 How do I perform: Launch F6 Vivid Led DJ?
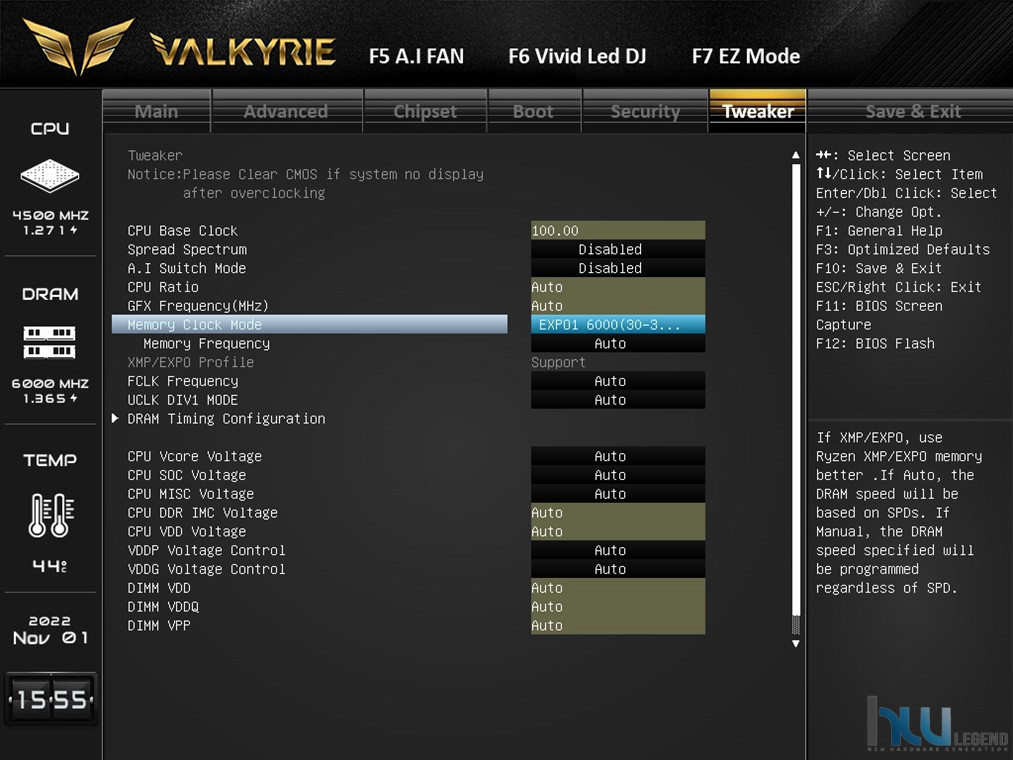tap(577, 56)
